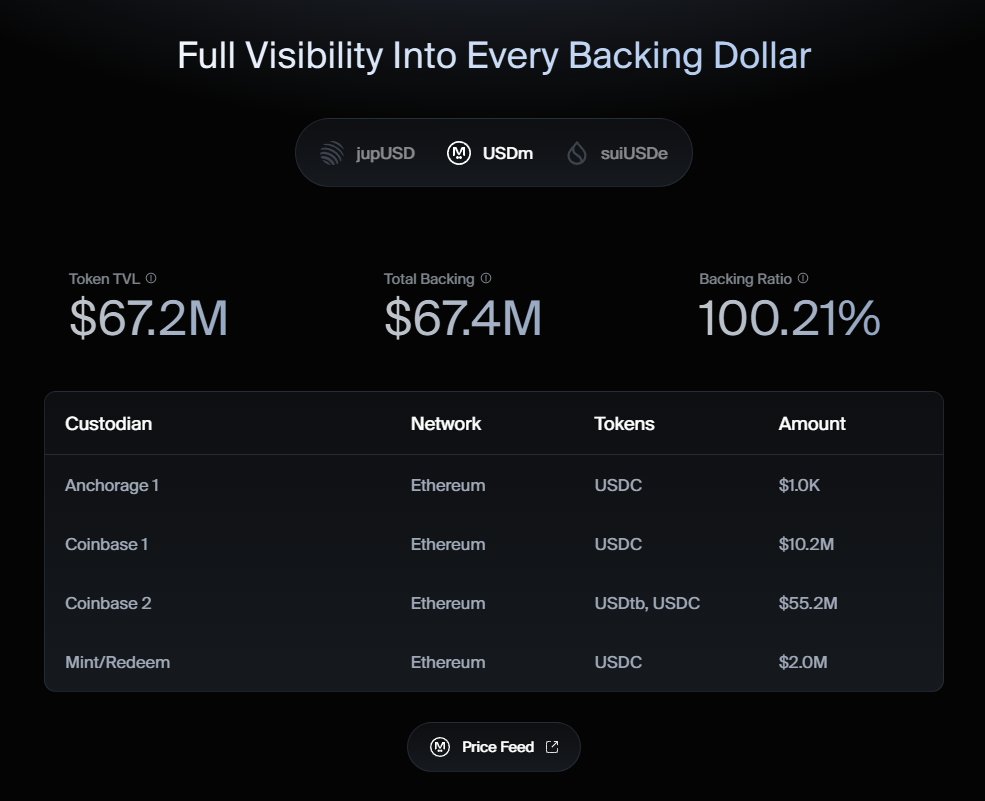The height and width of the screenshot is (801, 985).
Task: Select the Mint/Redeem row
Action: pyautogui.click(x=494, y=662)
